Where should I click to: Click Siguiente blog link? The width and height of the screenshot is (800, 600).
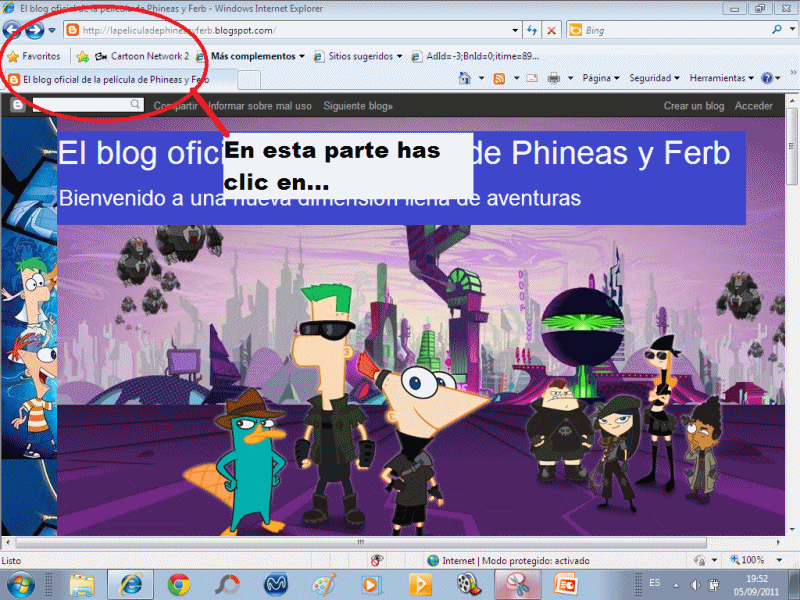358,106
